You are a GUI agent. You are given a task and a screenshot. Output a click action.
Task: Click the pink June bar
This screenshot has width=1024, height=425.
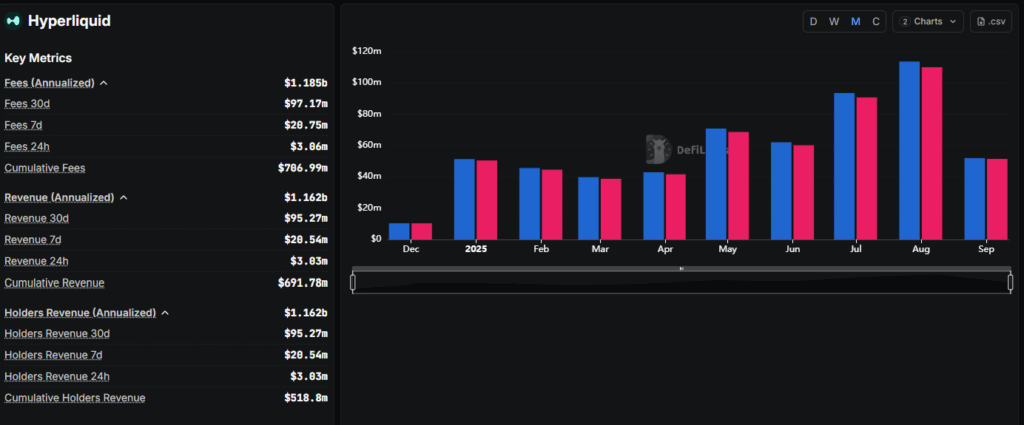click(x=803, y=192)
